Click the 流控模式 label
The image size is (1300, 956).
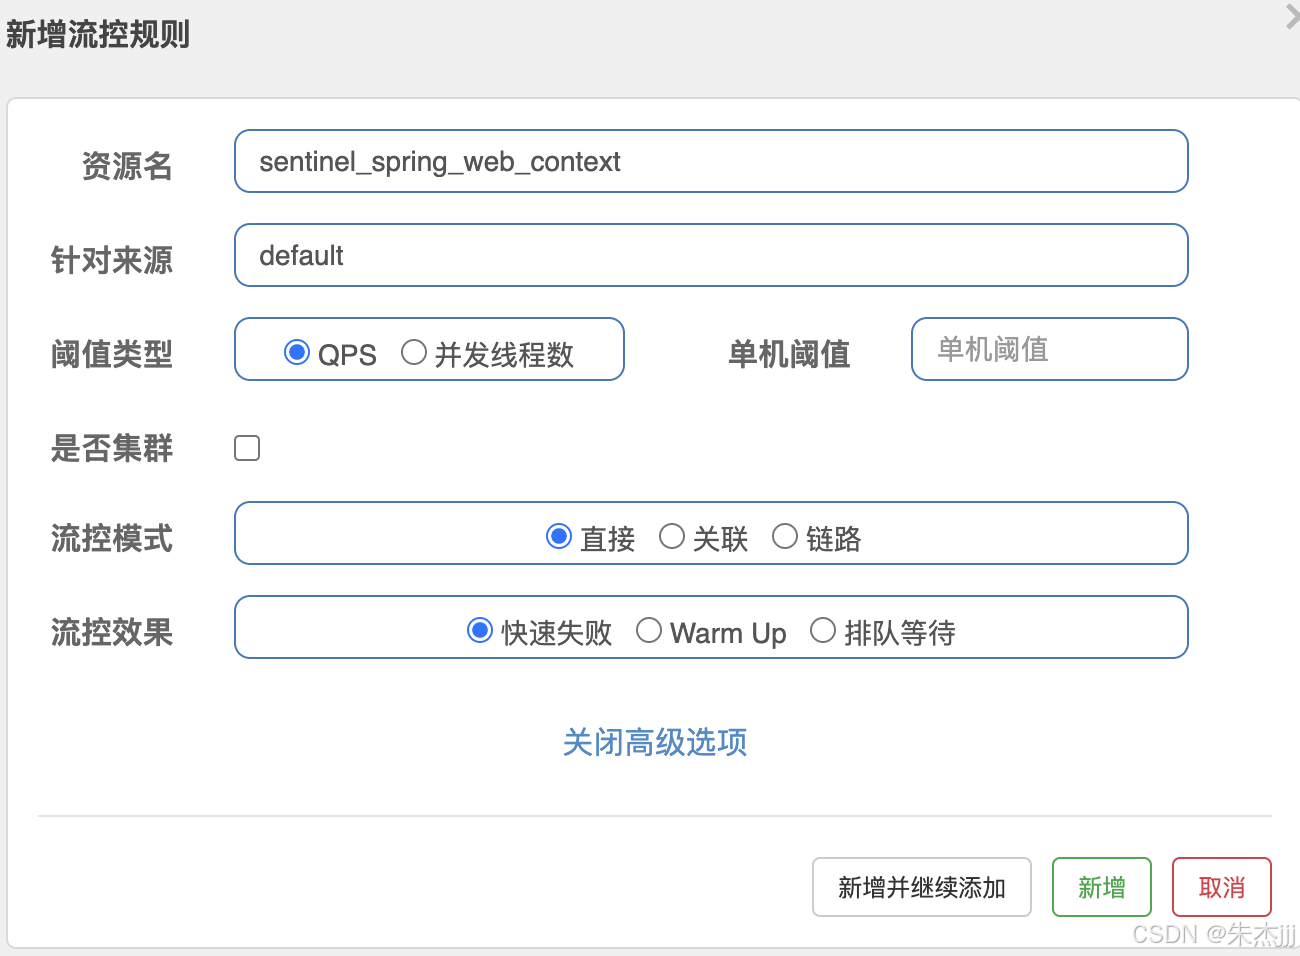pos(112,538)
